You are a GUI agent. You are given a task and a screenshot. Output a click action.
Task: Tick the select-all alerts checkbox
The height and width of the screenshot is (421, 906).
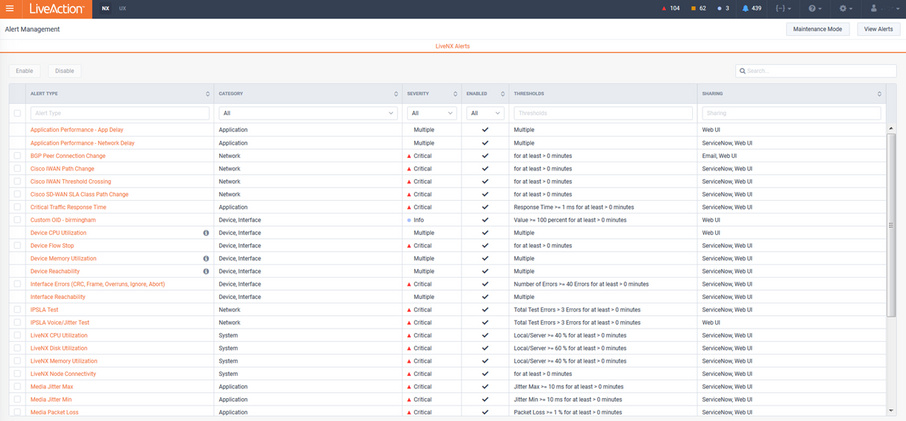pos(17,113)
